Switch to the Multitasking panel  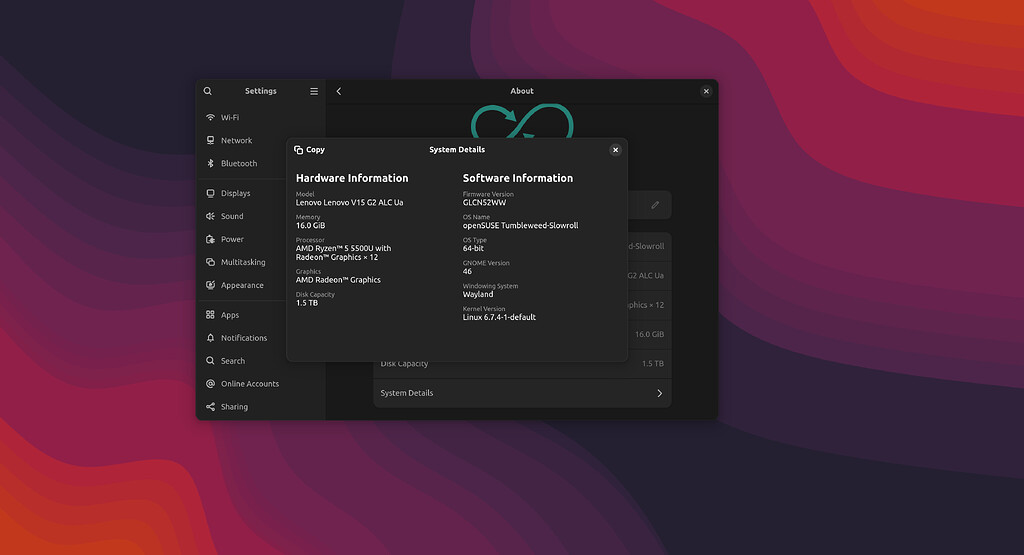pos(243,262)
